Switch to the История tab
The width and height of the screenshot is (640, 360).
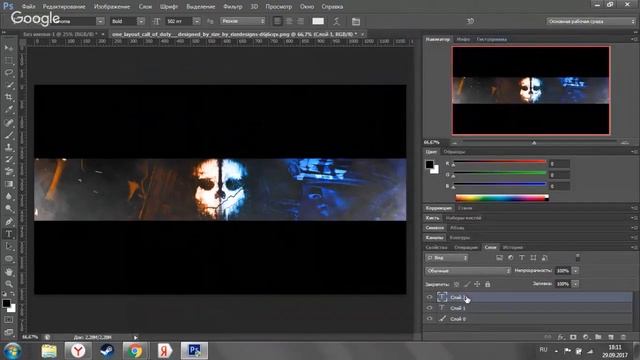coord(513,247)
